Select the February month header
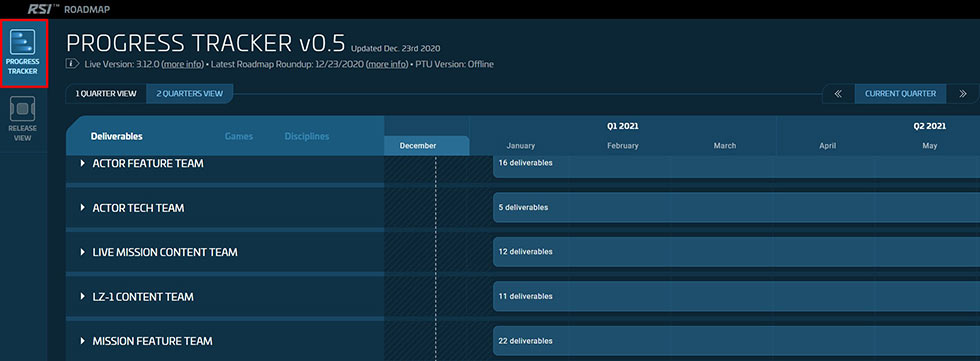The height and width of the screenshot is (361, 980). (x=622, y=146)
